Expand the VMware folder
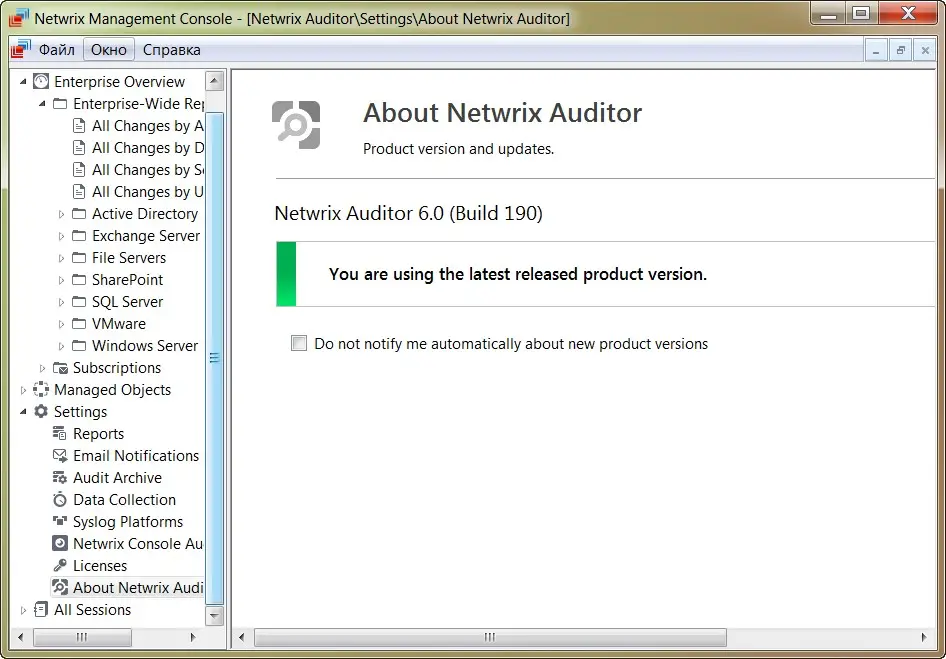This screenshot has width=946, height=659. pyautogui.click(x=61, y=324)
